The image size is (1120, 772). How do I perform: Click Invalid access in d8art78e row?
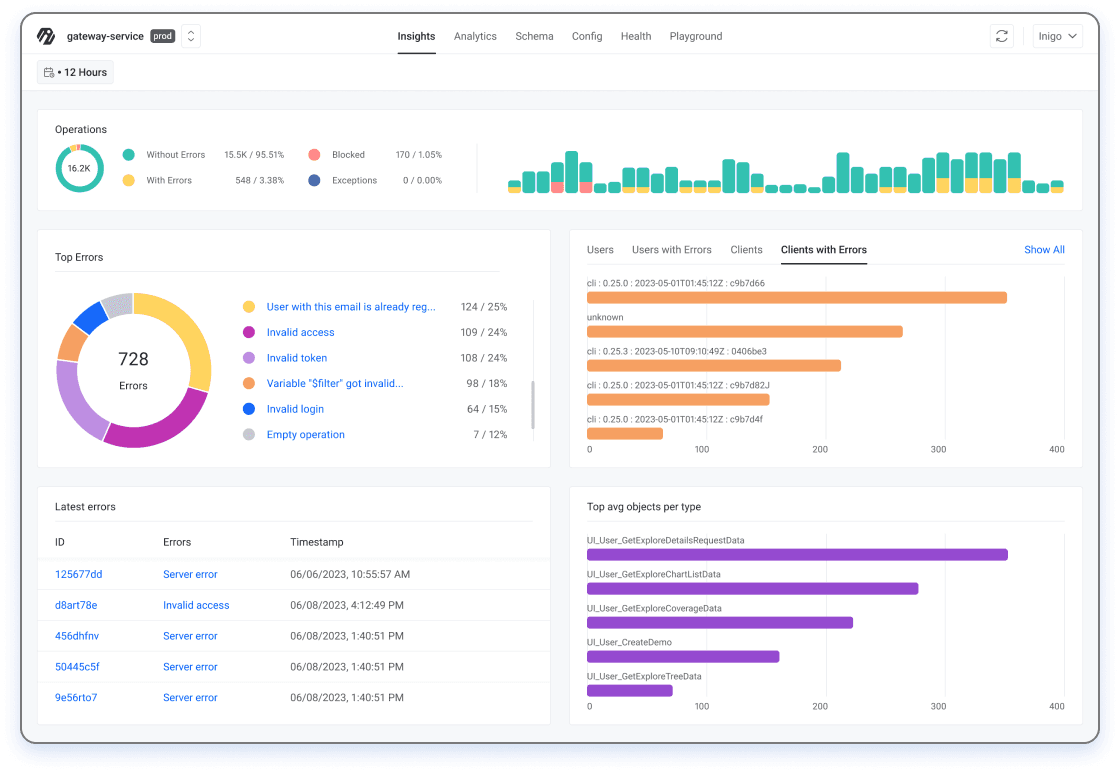pyautogui.click(x=196, y=606)
